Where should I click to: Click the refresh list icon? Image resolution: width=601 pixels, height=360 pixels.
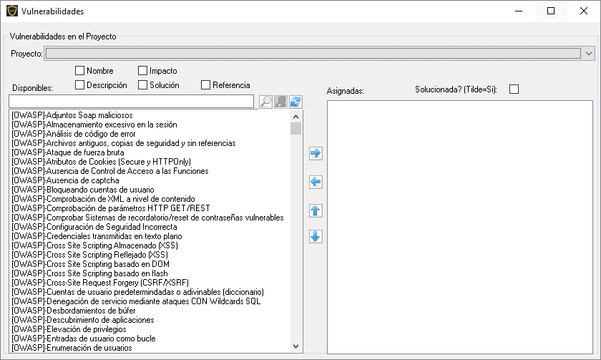click(296, 102)
